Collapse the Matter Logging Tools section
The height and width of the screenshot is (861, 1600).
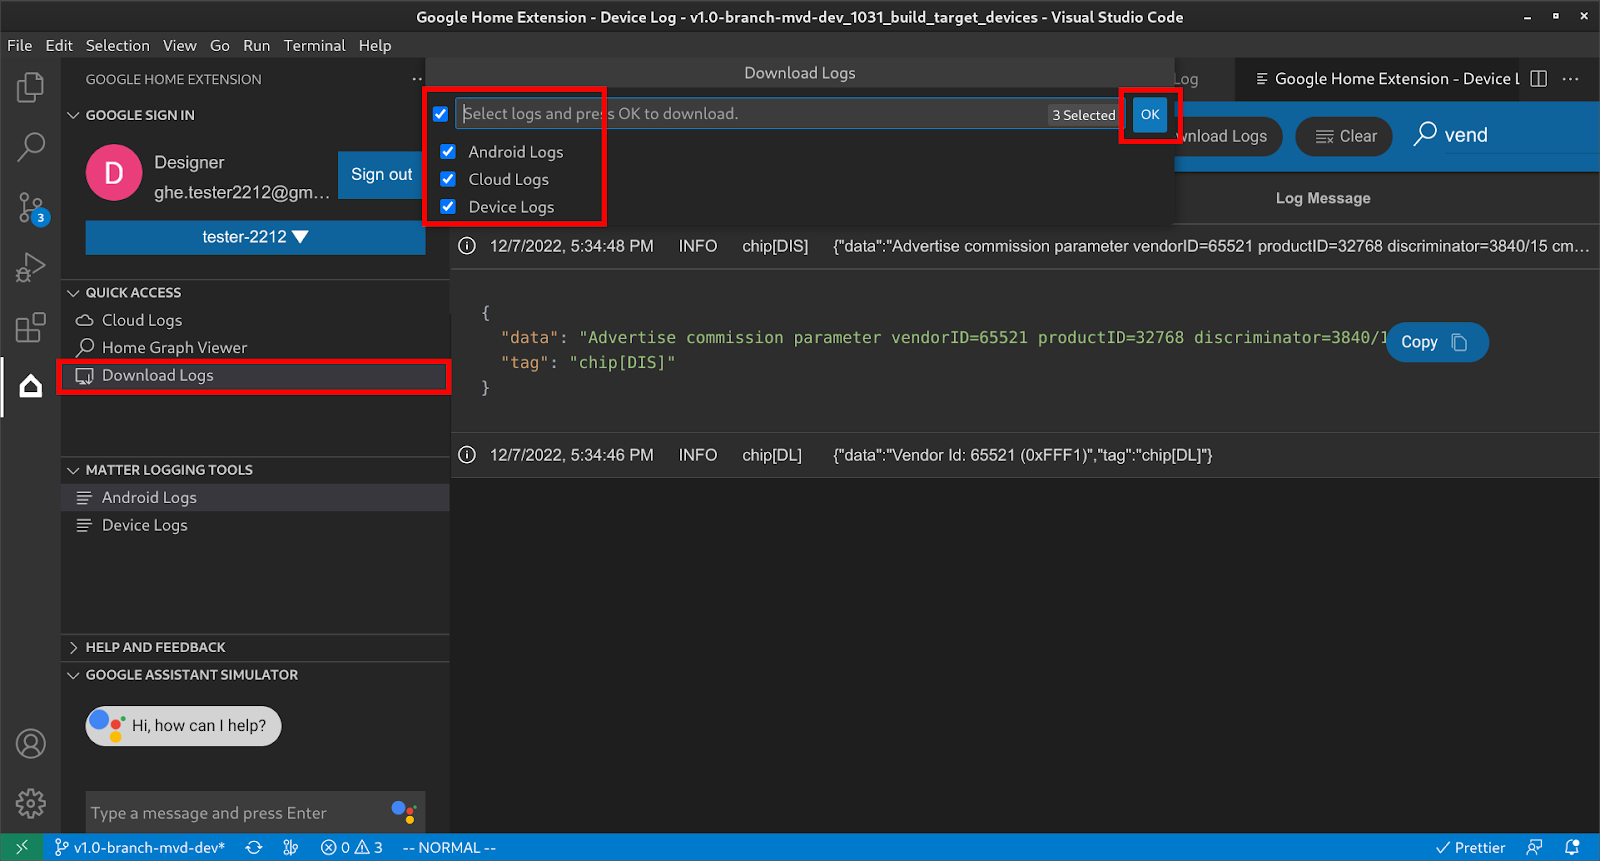(x=168, y=470)
